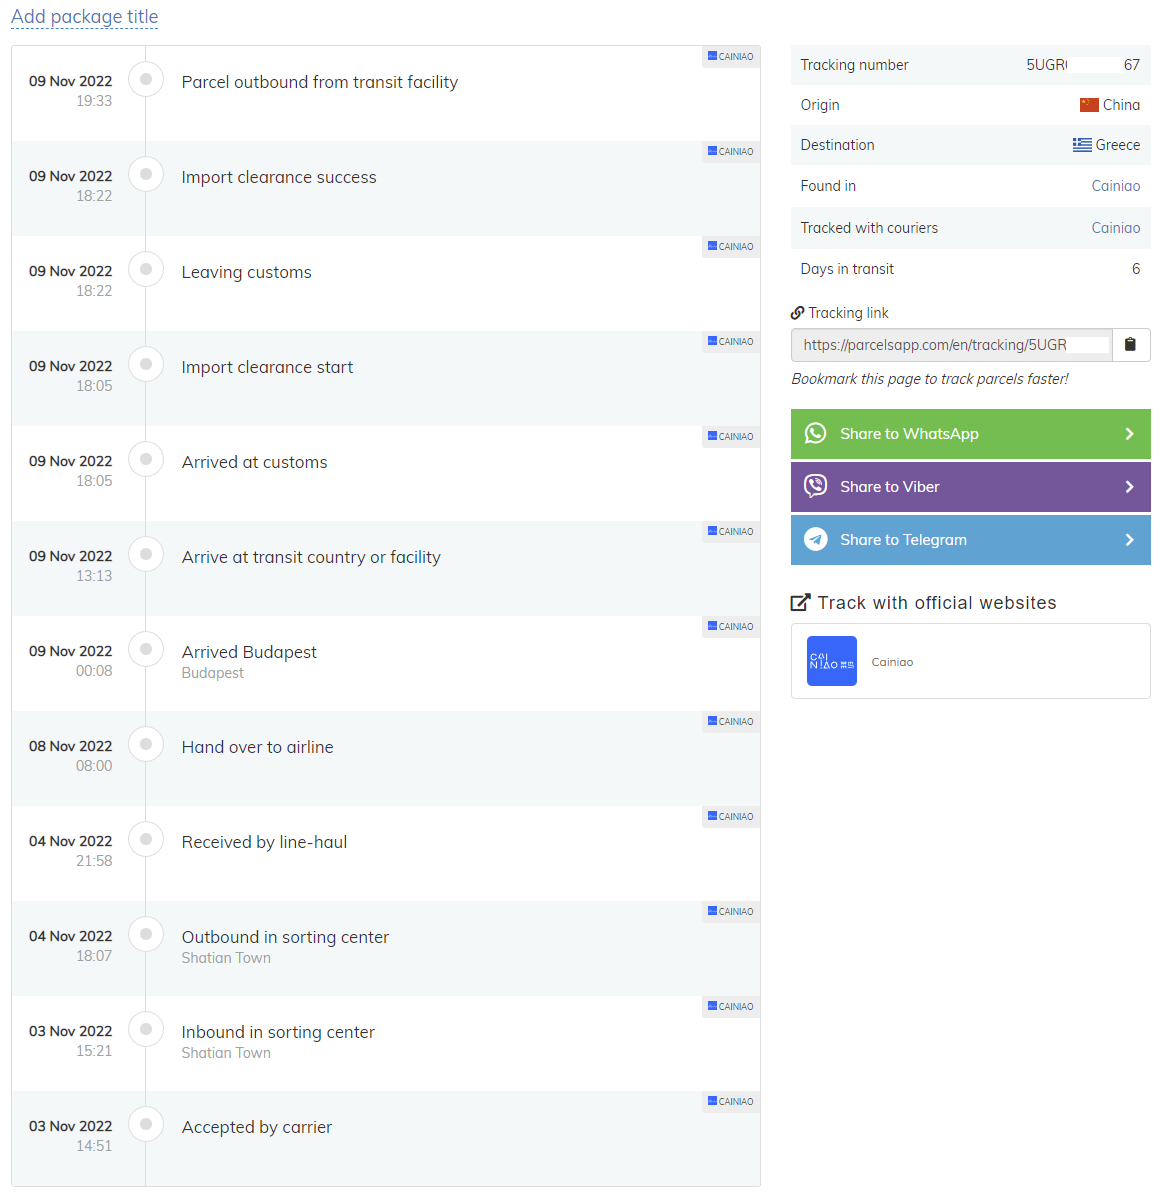Click 'Arrive at transit country or facility' text

311,558
